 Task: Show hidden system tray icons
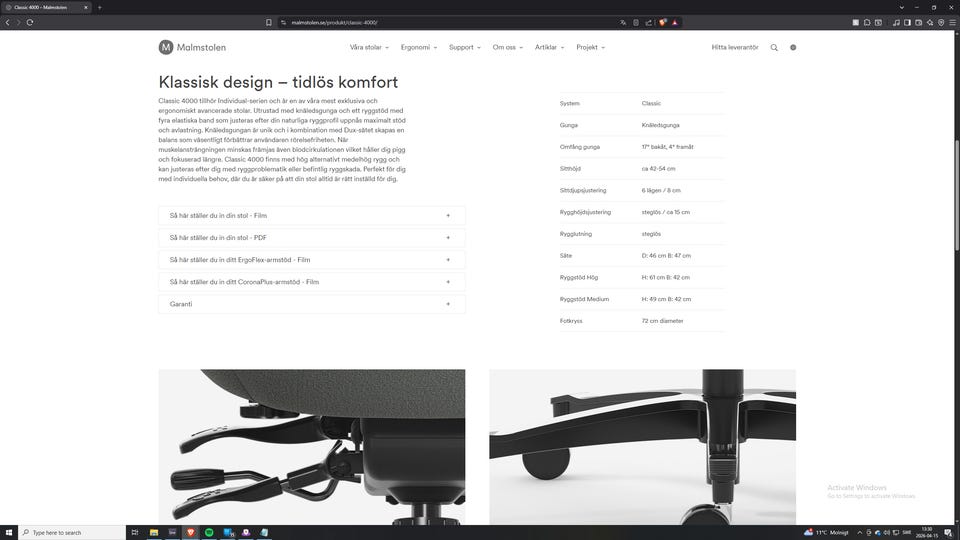[x=859, y=533]
